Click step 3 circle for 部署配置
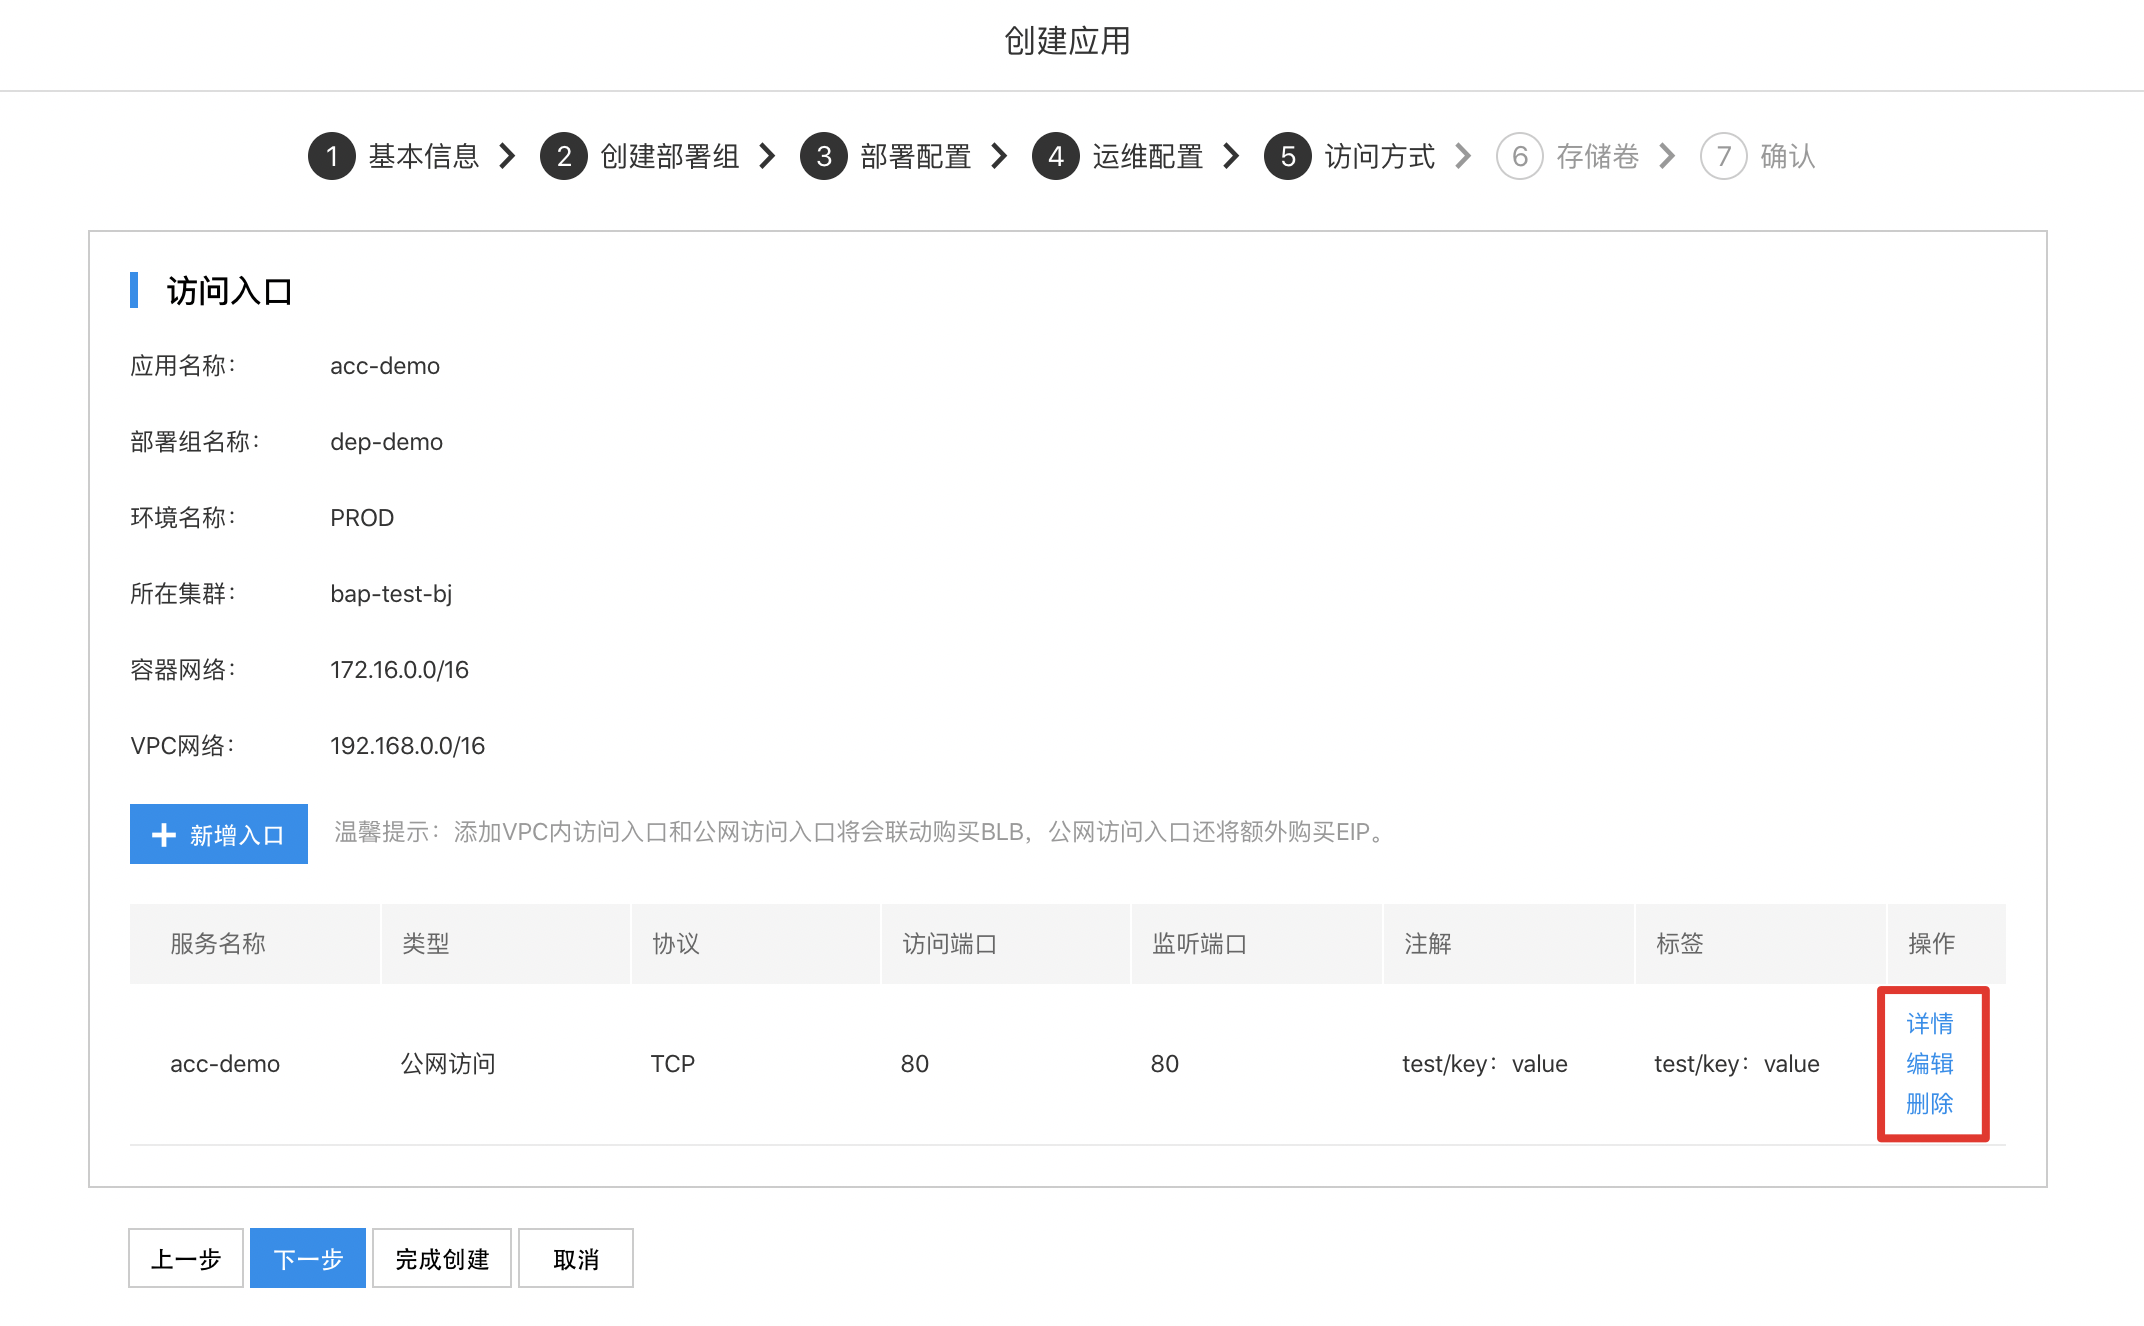 (824, 156)
